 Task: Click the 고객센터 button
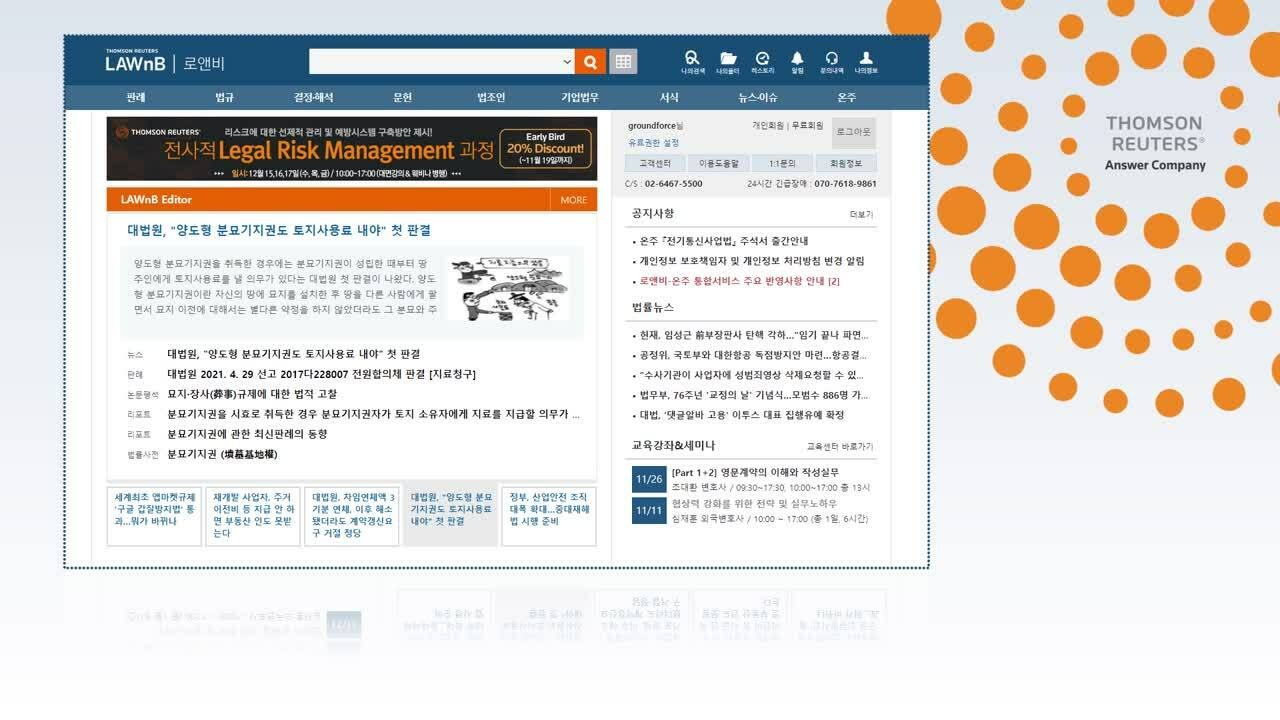click(x=655, y=163)
